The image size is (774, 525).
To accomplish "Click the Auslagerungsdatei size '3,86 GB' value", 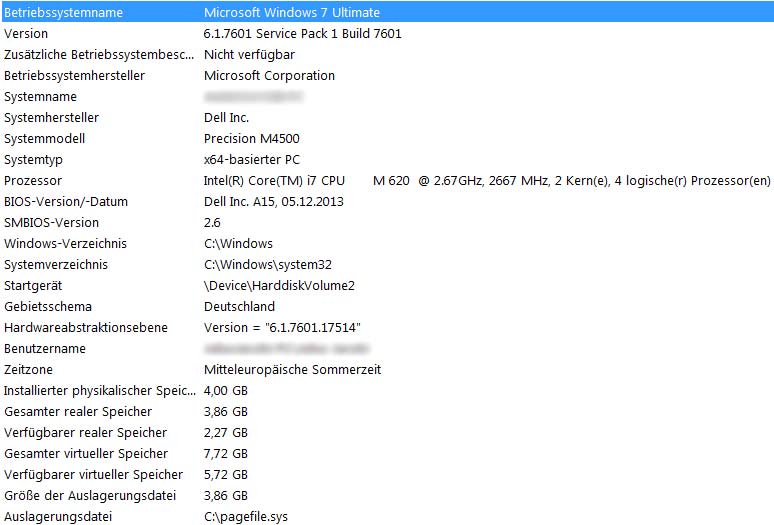I will click(x=226, y=495).
